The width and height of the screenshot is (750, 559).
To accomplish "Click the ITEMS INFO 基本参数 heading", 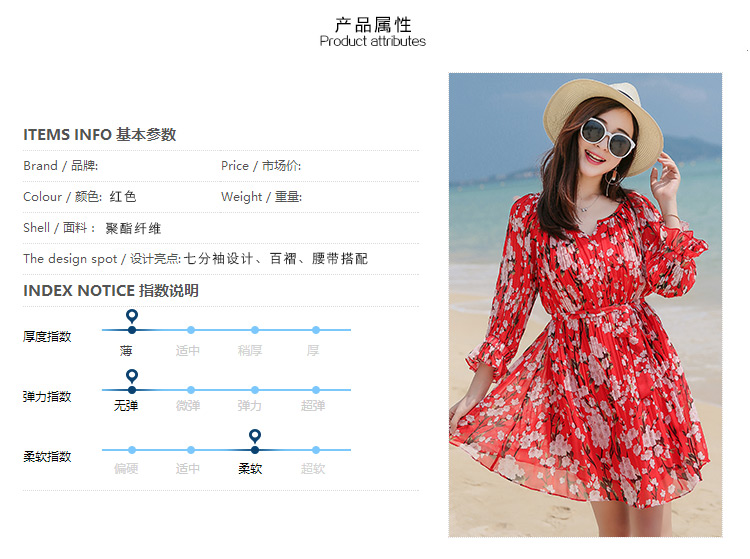I will click(x=99, y=135).
